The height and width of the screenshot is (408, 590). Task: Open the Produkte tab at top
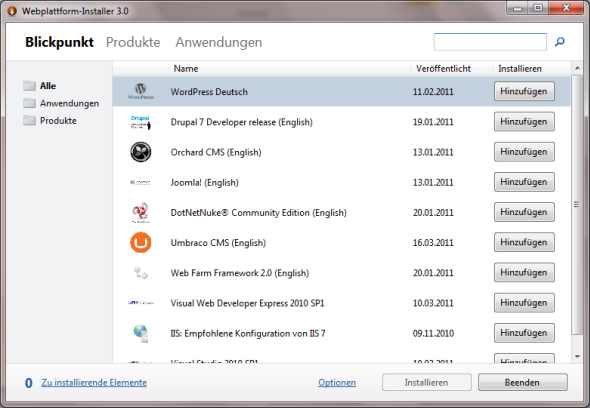tap(133, 42)
